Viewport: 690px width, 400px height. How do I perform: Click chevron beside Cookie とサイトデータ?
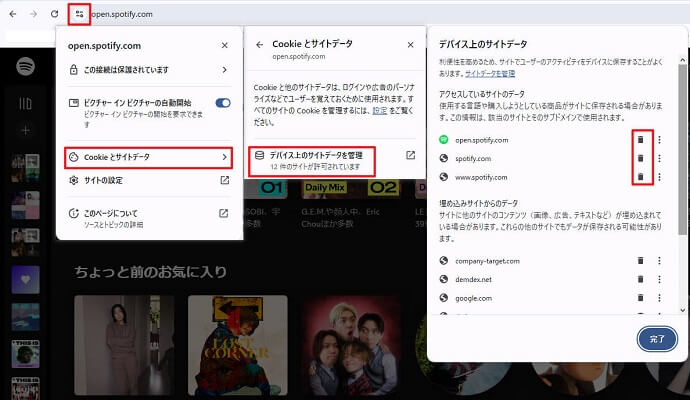[x=224, y=157]
